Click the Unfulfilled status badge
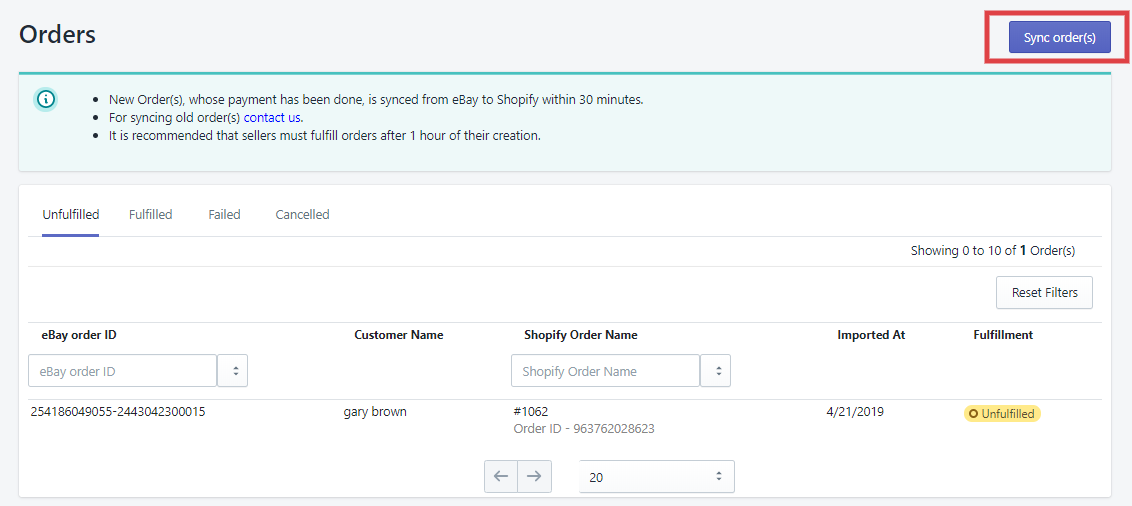 pos(1002,413)
